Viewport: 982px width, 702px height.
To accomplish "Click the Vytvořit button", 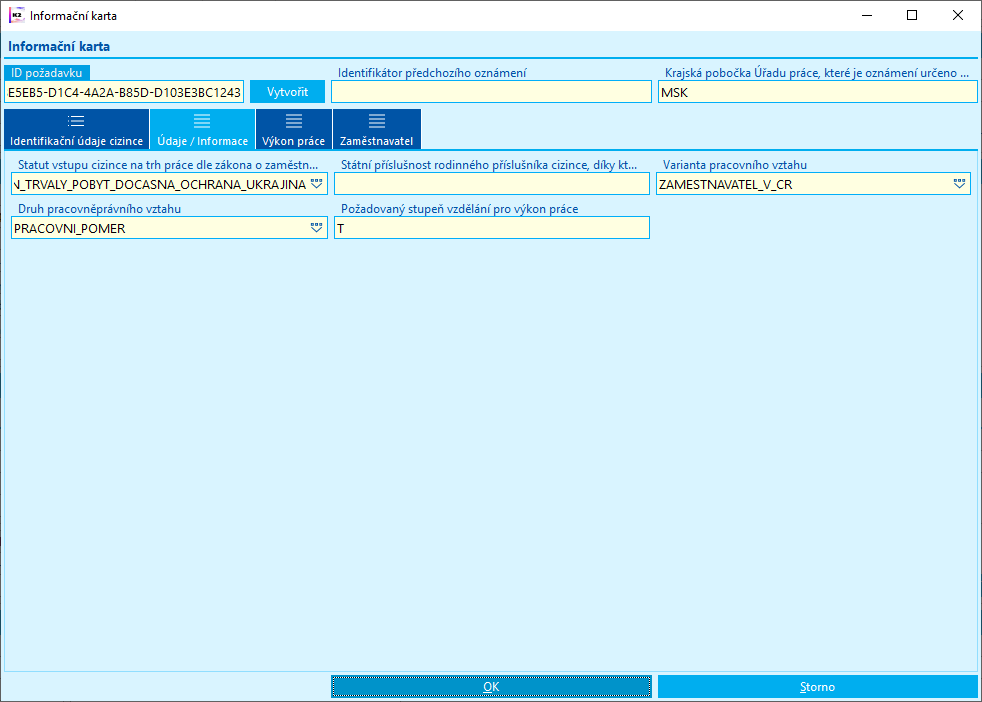I will click(x=287, y=92).
